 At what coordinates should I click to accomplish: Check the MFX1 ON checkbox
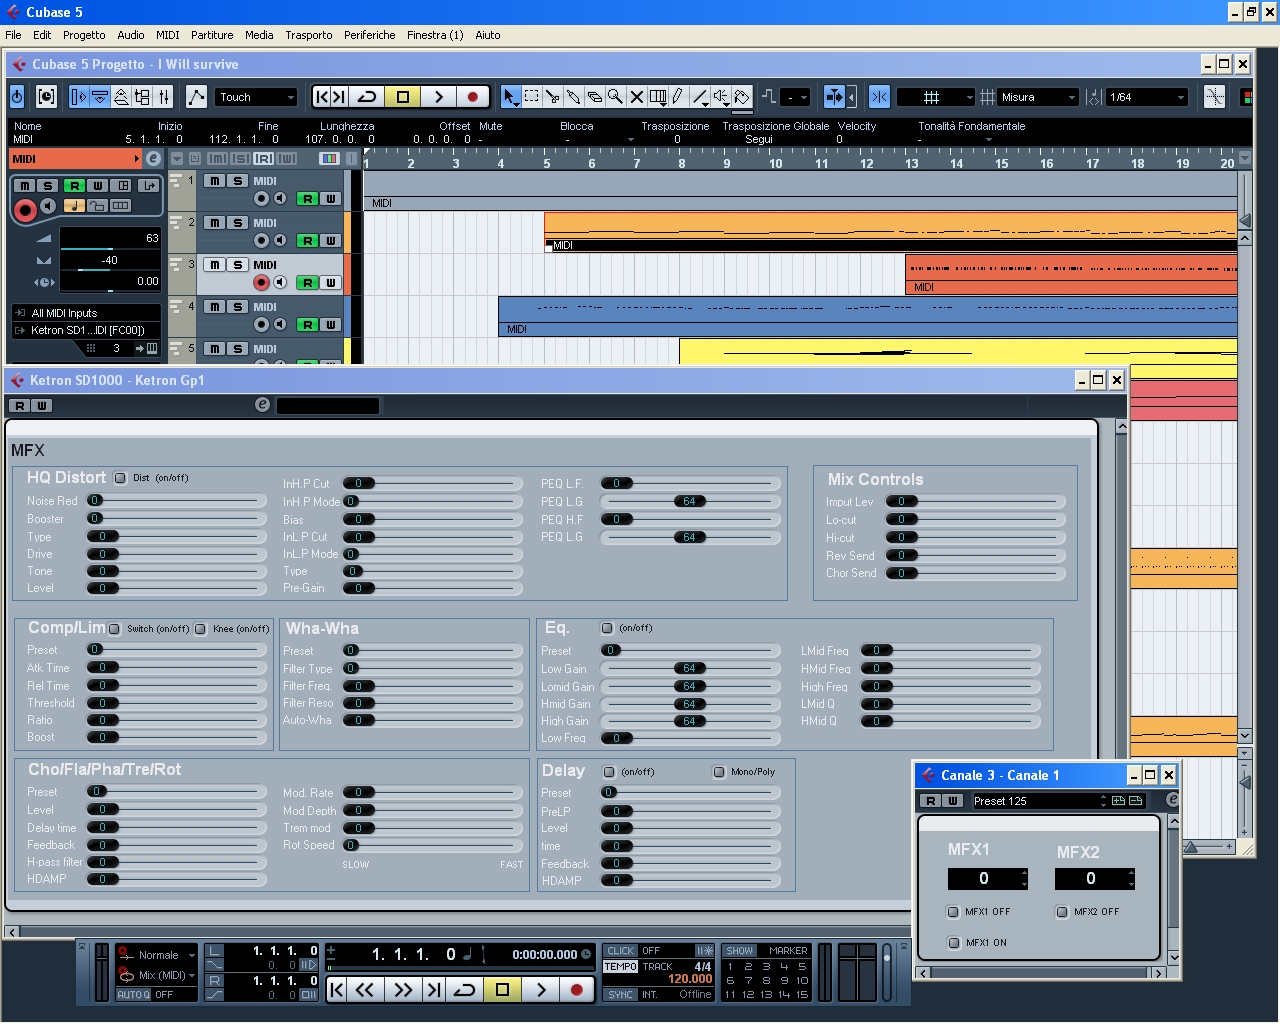click(x=953, y=943)
